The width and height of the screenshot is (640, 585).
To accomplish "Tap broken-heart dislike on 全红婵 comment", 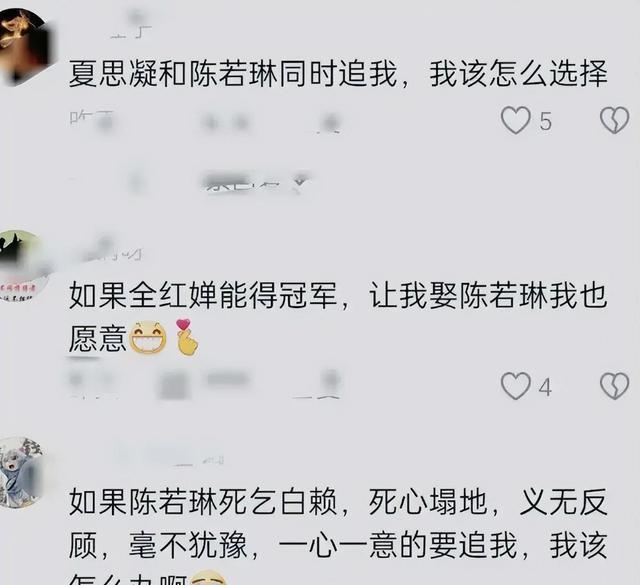I will click(614, 385).
